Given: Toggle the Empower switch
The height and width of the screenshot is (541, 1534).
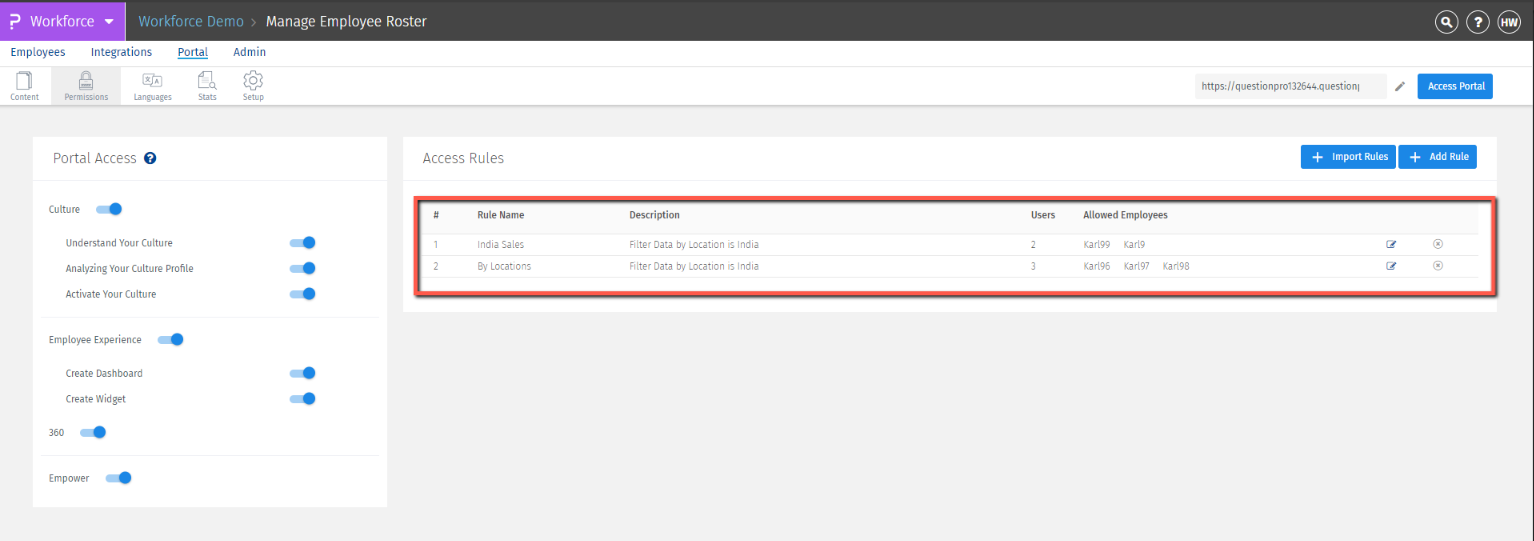Looking at the screenshot, I should 119,478.
